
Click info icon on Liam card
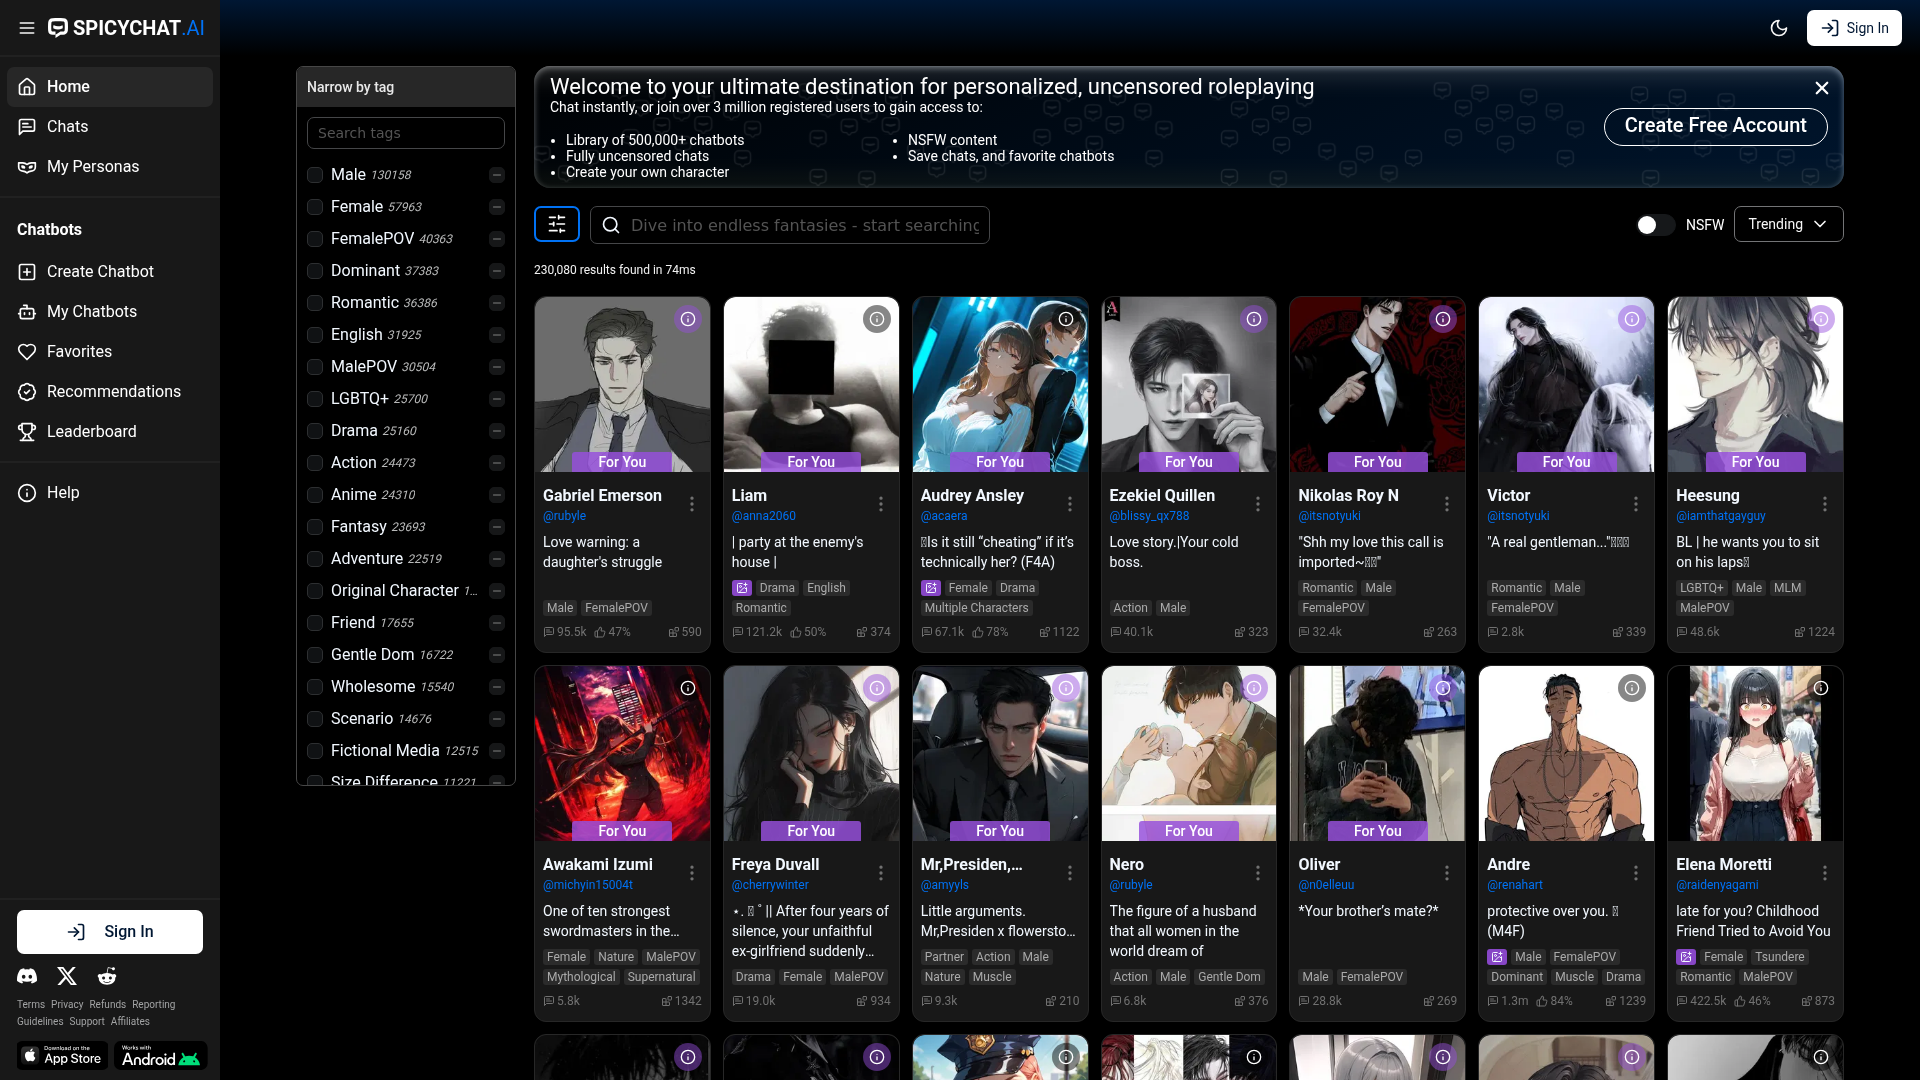pyautogui.click(x=877, y=319)
